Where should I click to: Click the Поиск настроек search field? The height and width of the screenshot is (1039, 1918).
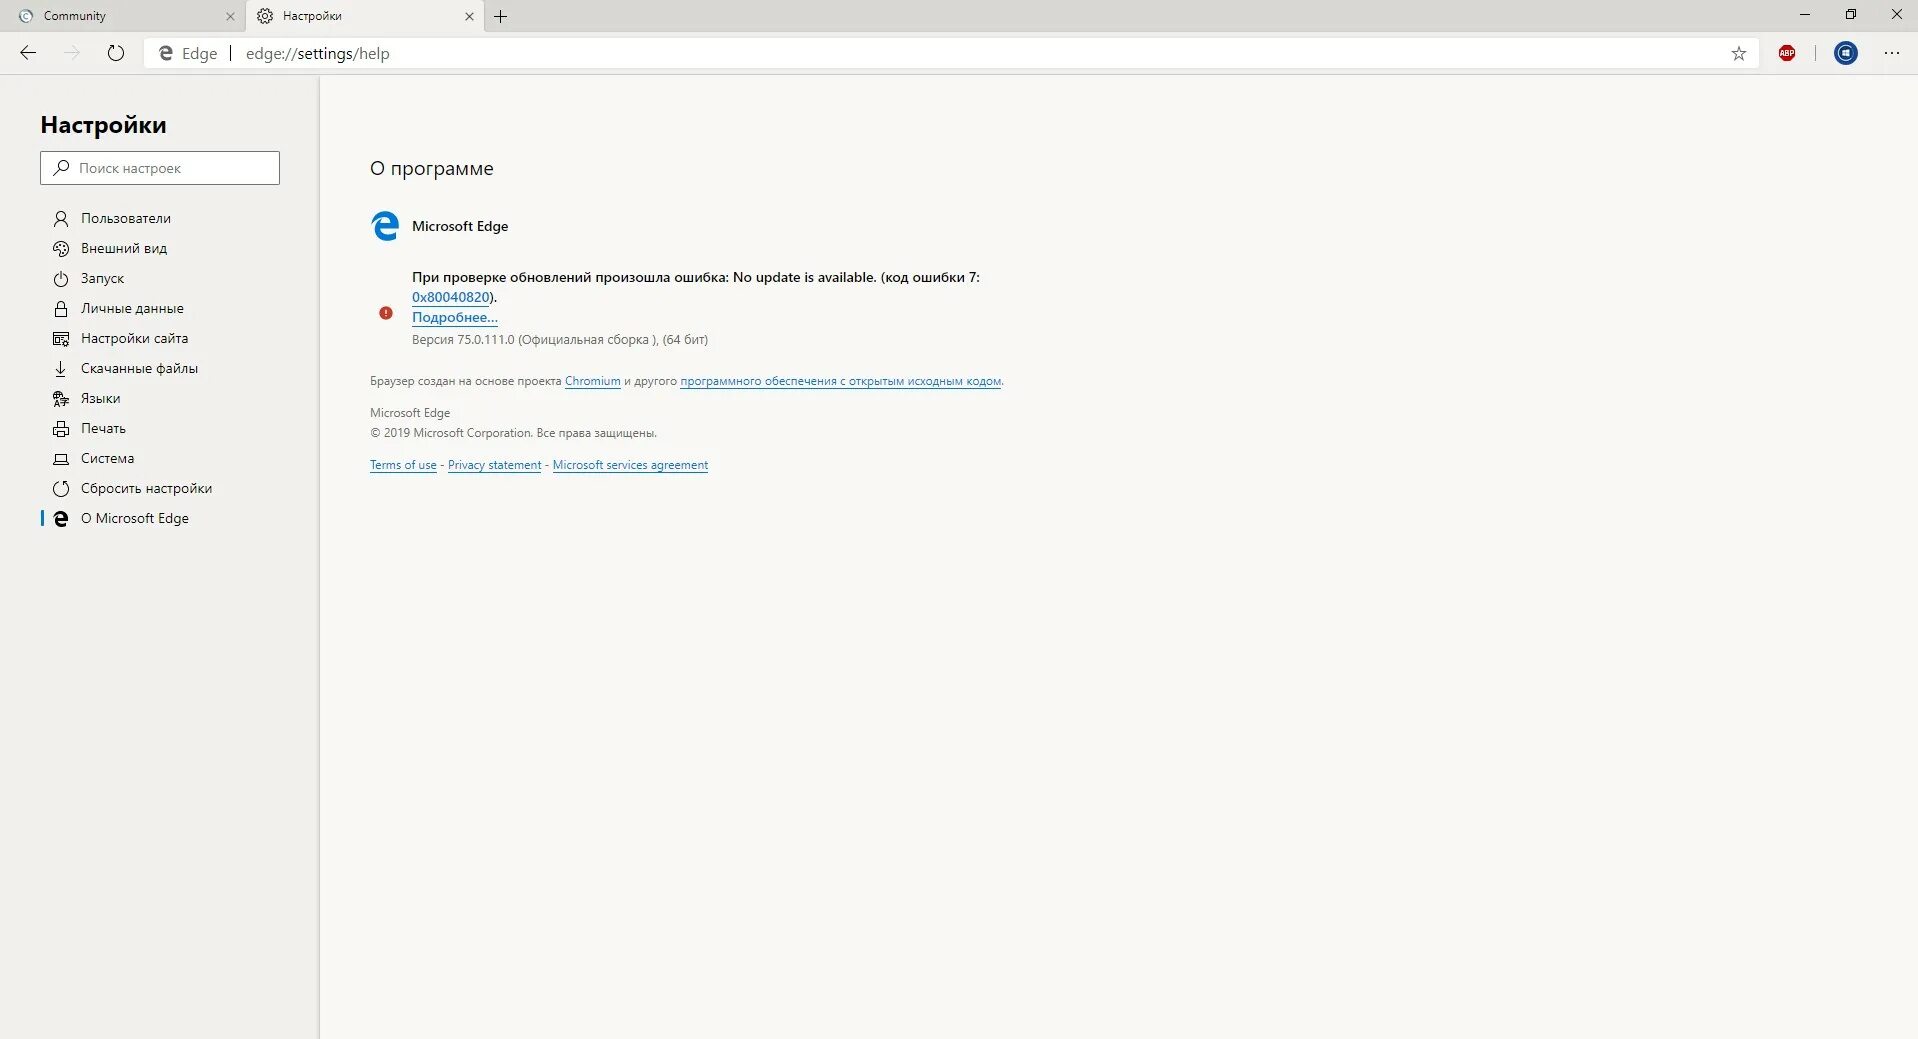point(160,168)
